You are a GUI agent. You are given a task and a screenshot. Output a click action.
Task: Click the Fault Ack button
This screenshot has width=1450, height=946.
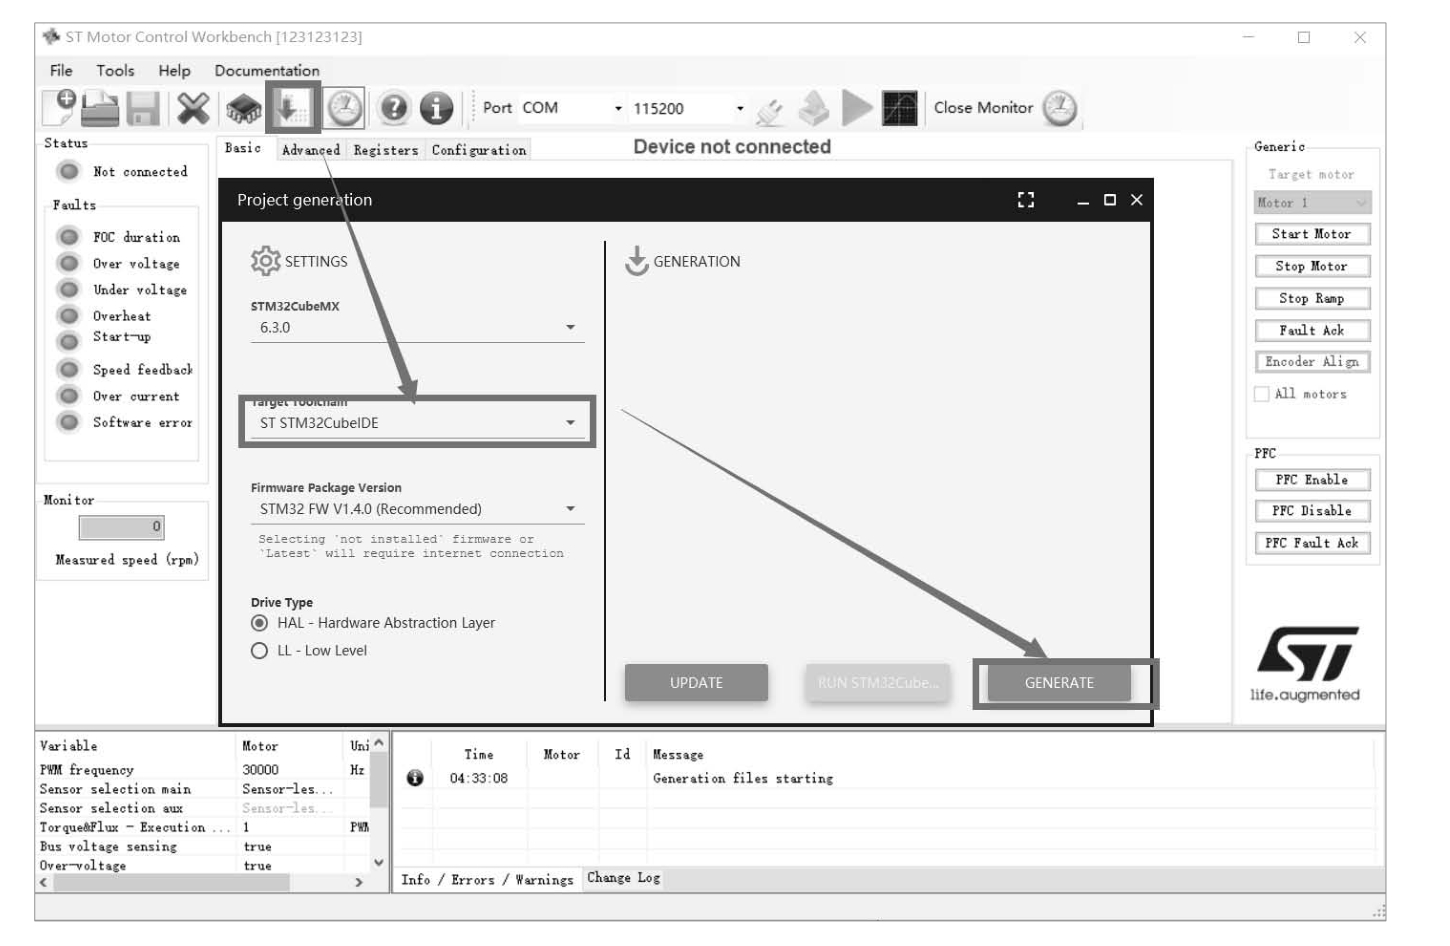coord(1312,330)
